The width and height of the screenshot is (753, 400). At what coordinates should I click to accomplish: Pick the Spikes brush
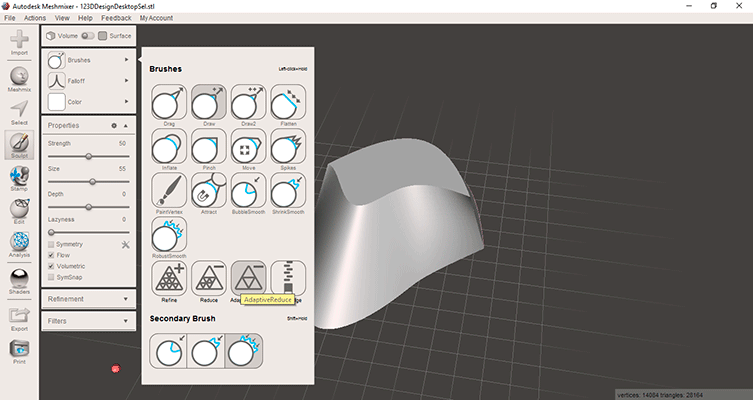click(288, 146)
